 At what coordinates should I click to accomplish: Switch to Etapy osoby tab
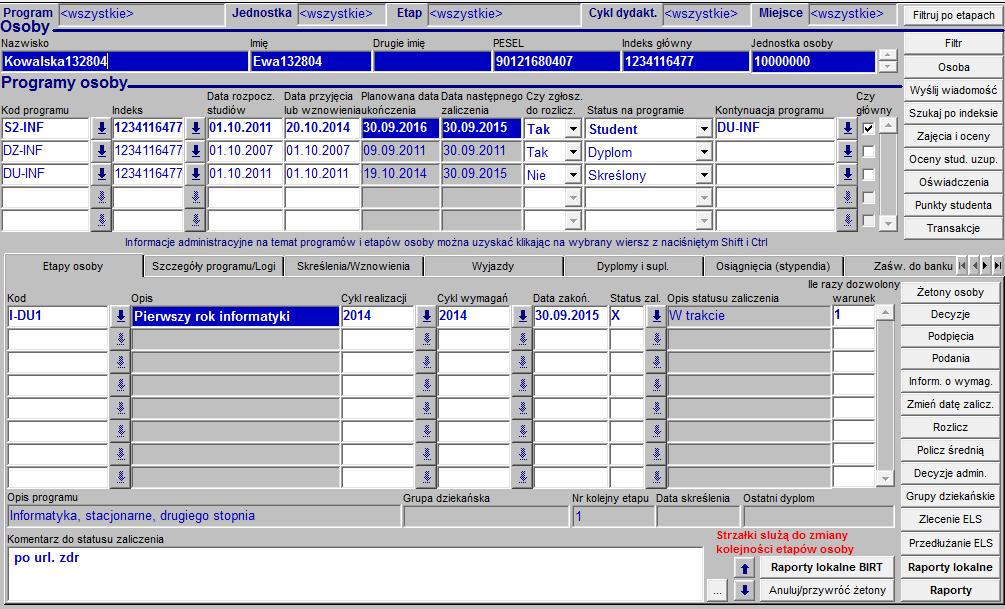73,266
